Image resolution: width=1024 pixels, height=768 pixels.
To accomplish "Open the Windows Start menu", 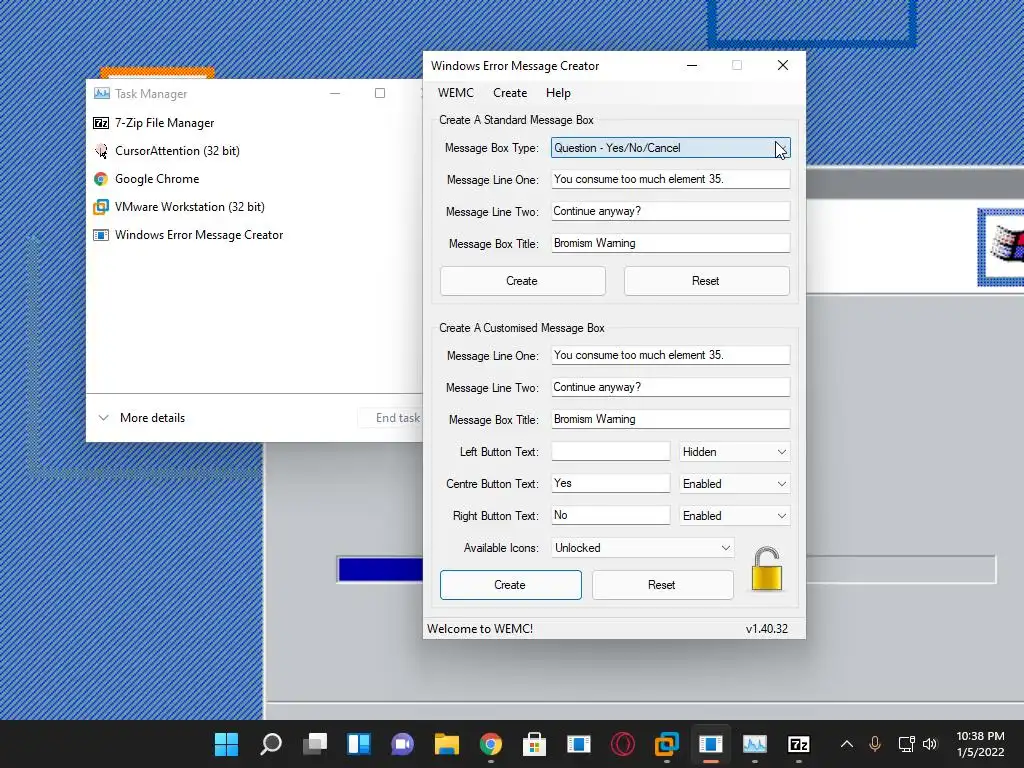I will point(227,744).
